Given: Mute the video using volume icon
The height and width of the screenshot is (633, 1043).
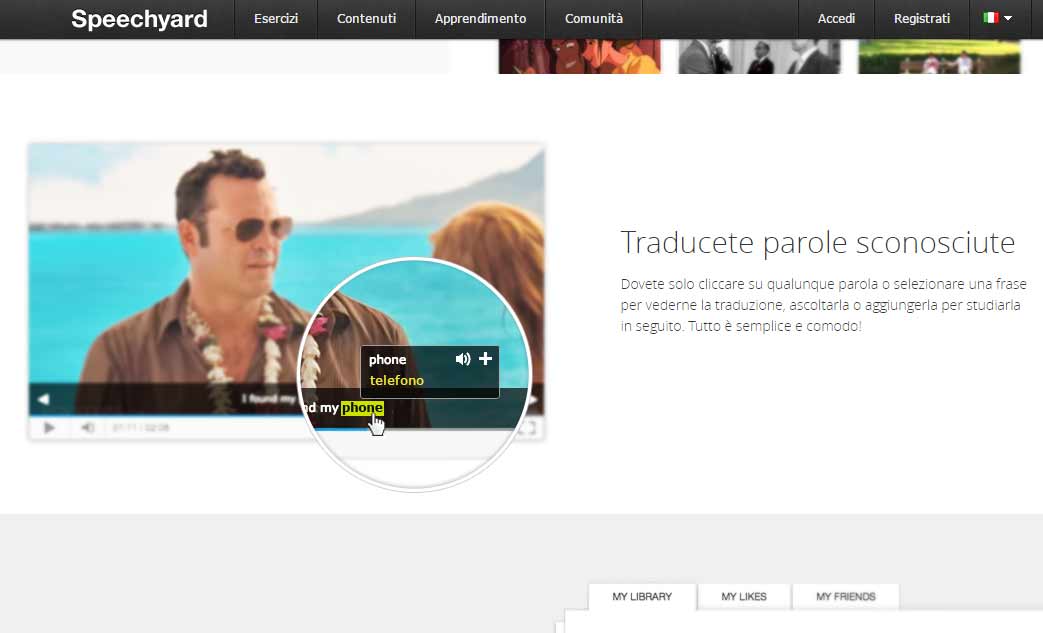Looking at the screenshot, I should pyautogui.click(x=87, y=428).
